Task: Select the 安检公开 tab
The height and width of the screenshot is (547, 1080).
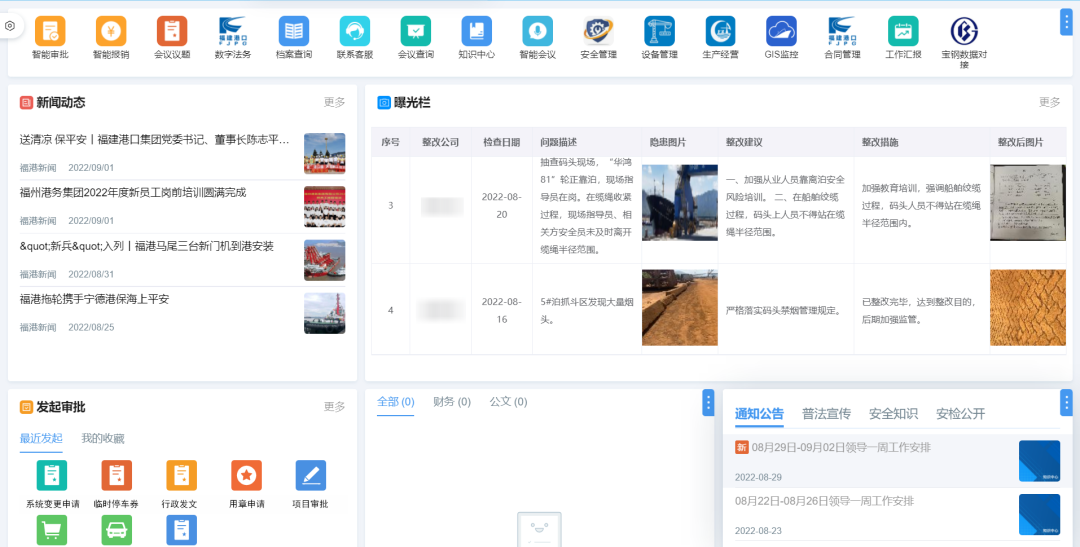Action: (960, 414)
